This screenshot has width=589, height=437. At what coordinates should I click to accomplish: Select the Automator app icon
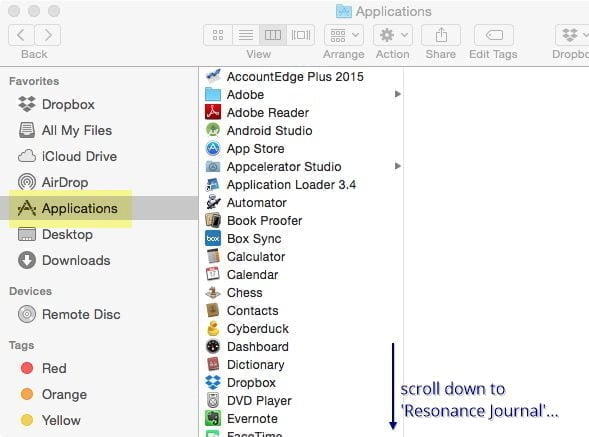[213, 203]
